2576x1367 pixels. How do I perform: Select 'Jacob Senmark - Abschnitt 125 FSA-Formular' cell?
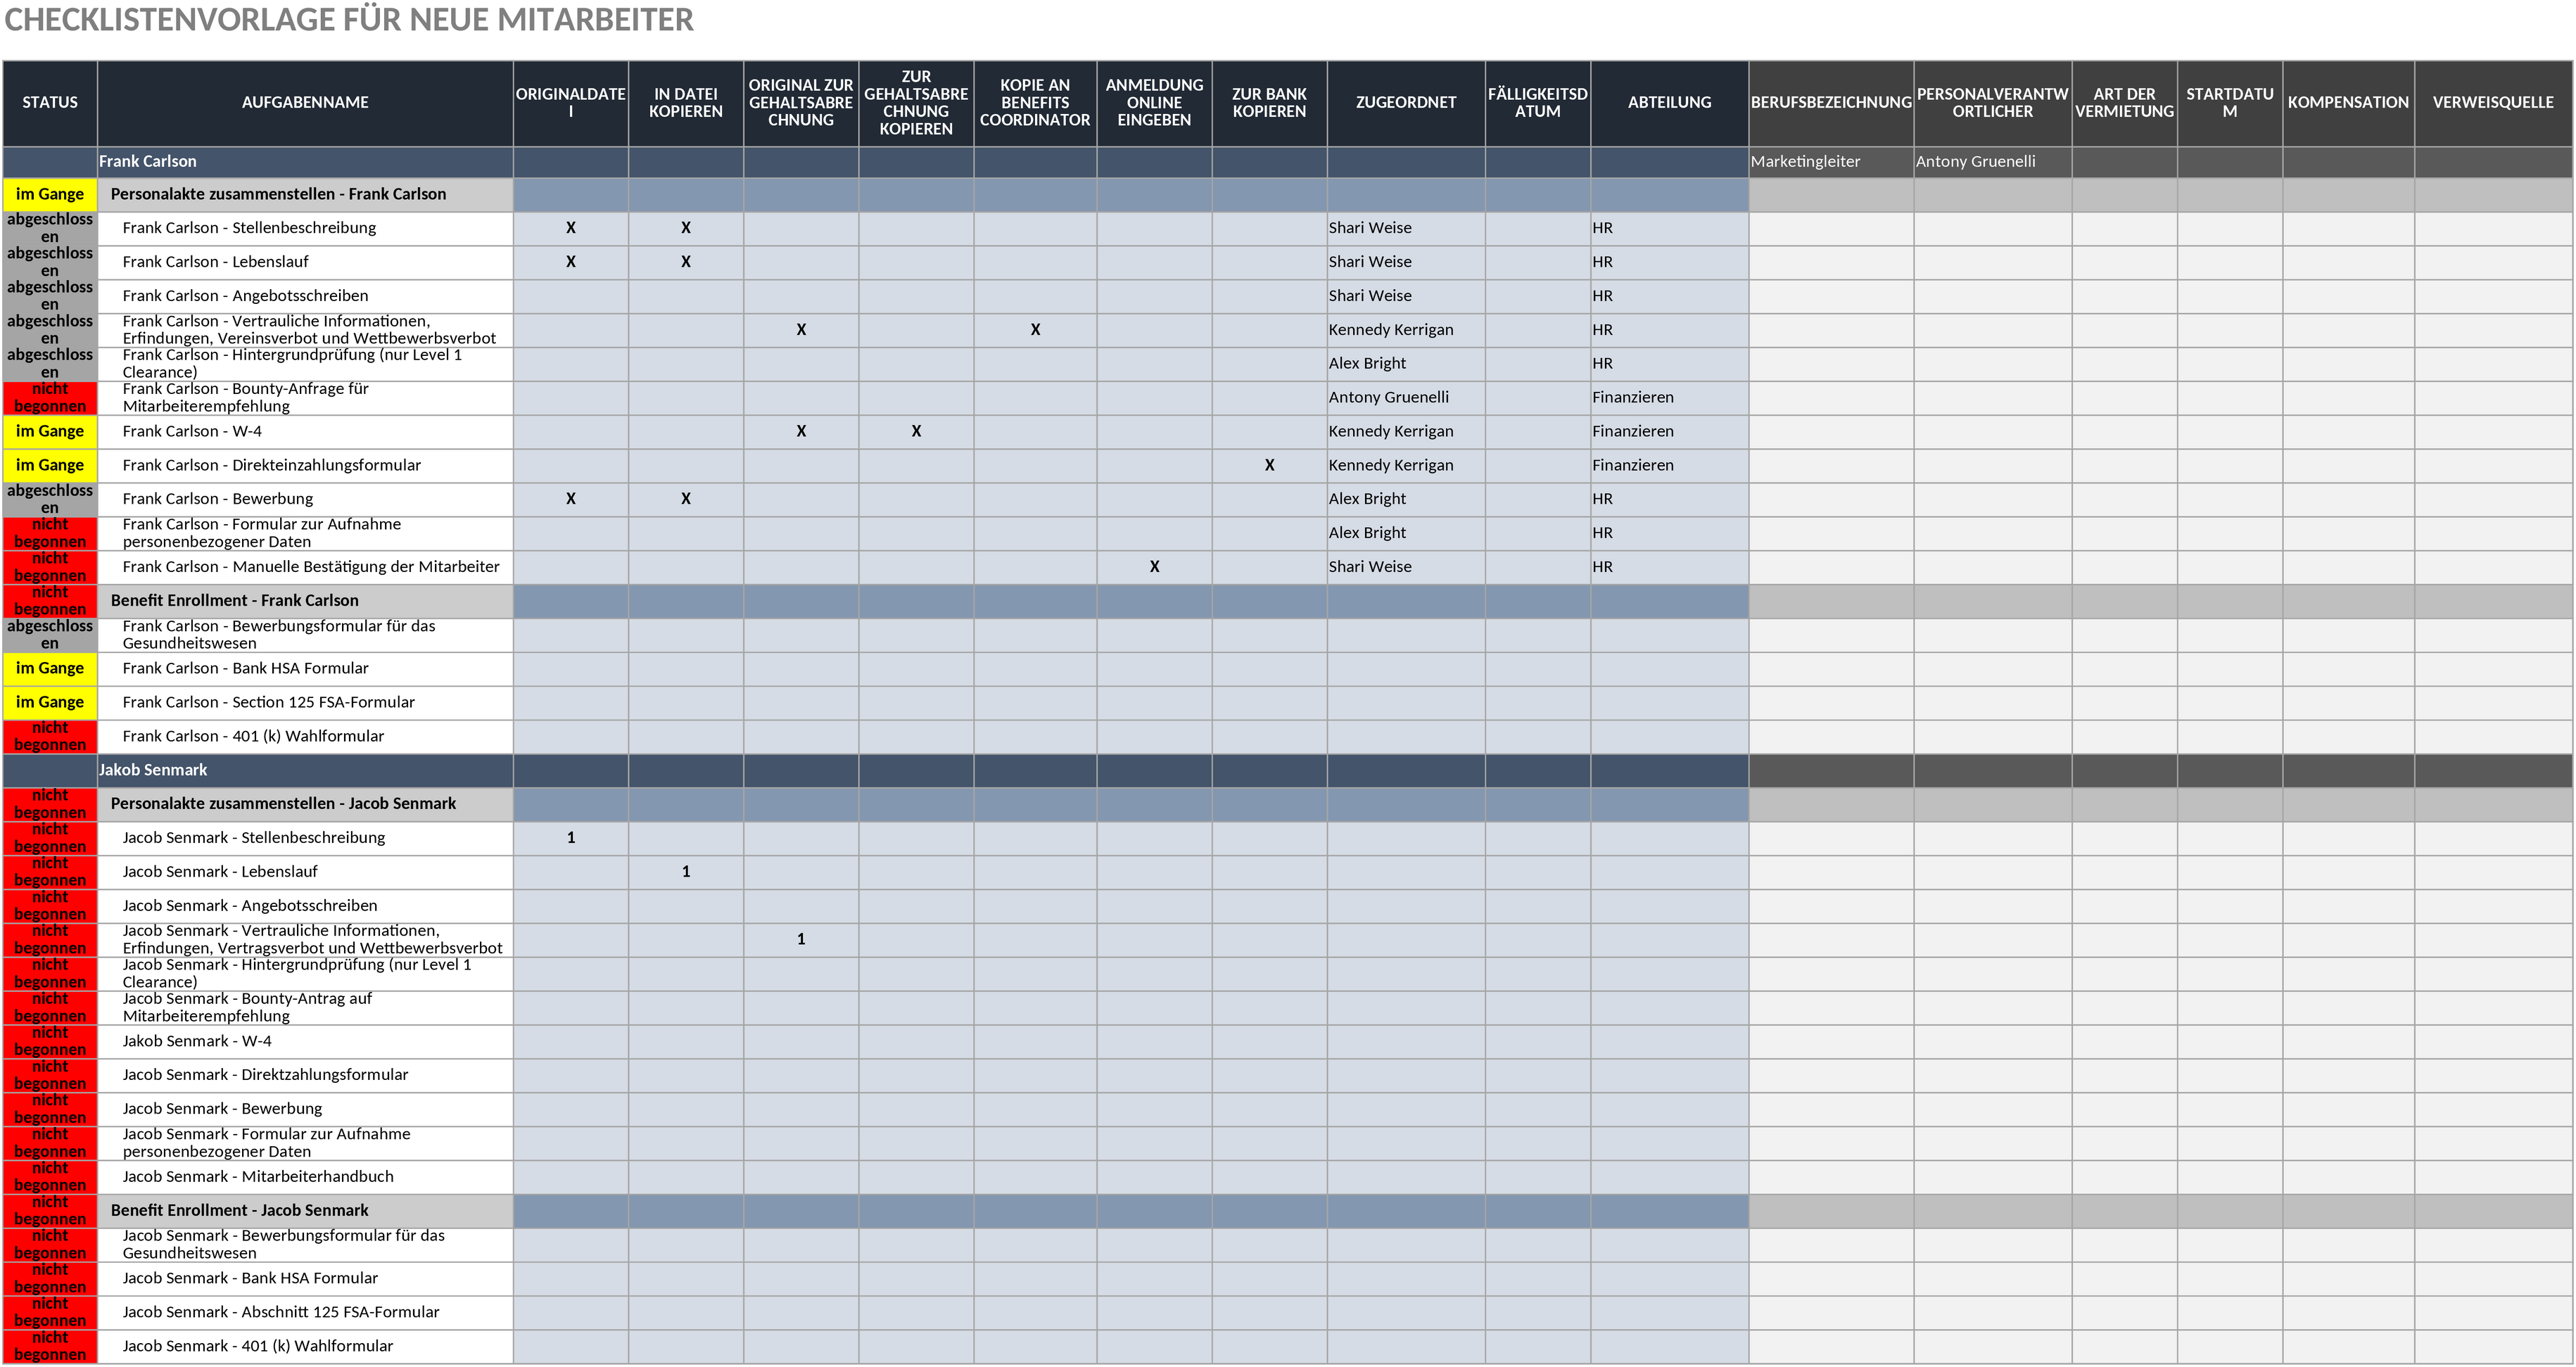coord(305,1312)
